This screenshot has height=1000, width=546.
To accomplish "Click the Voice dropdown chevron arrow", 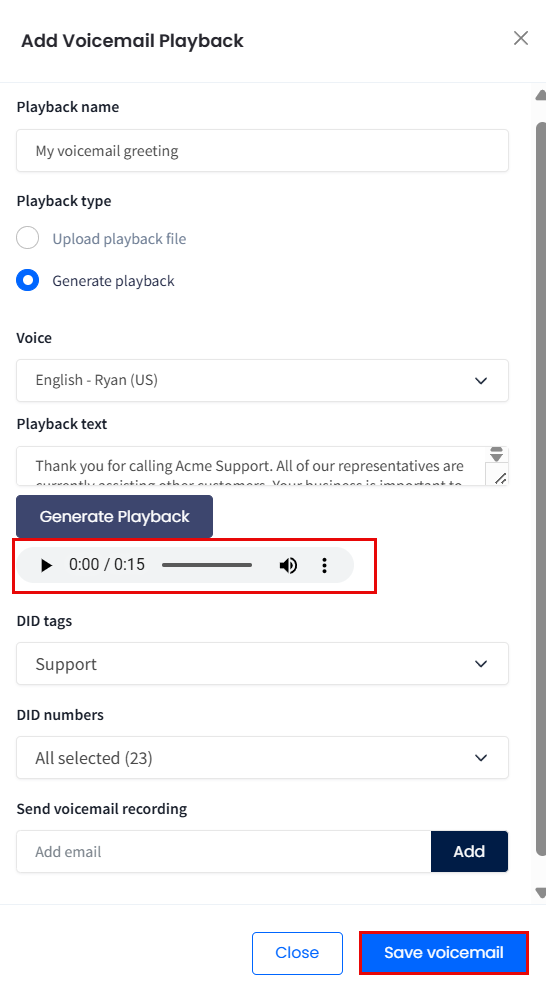I will coord(481,381).
